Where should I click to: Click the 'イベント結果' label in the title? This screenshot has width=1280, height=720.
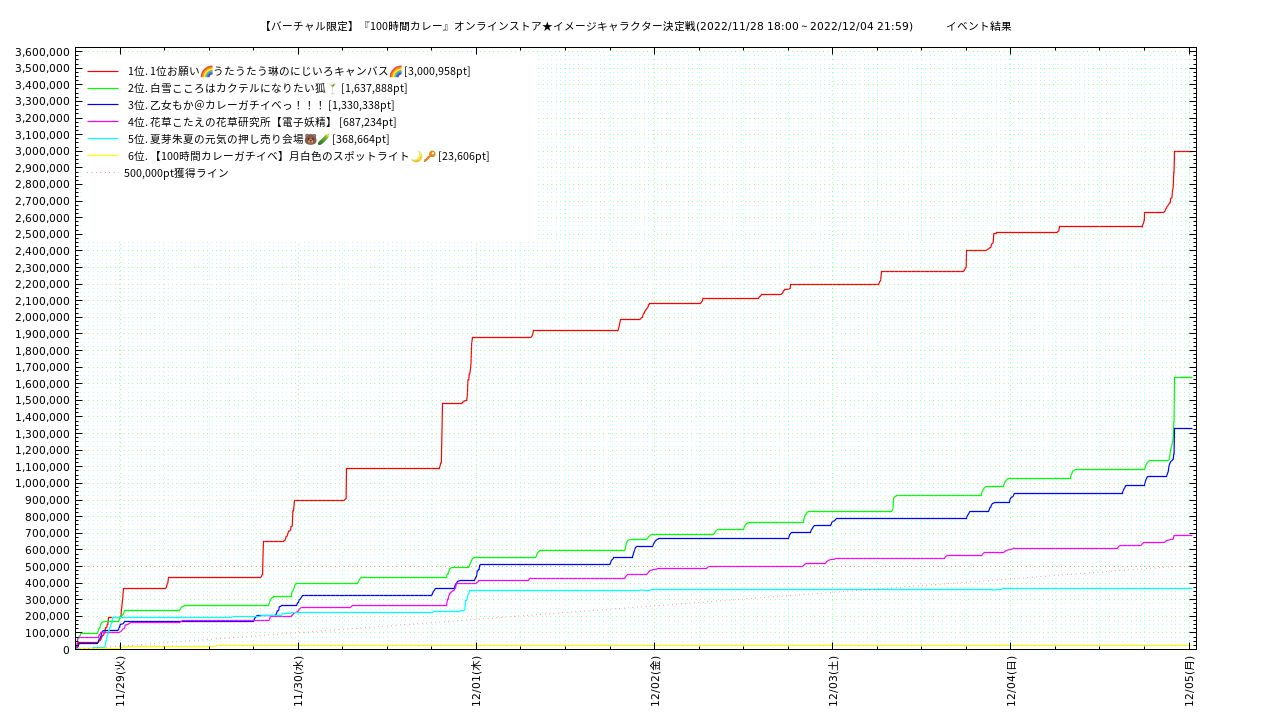pos(979,26)
